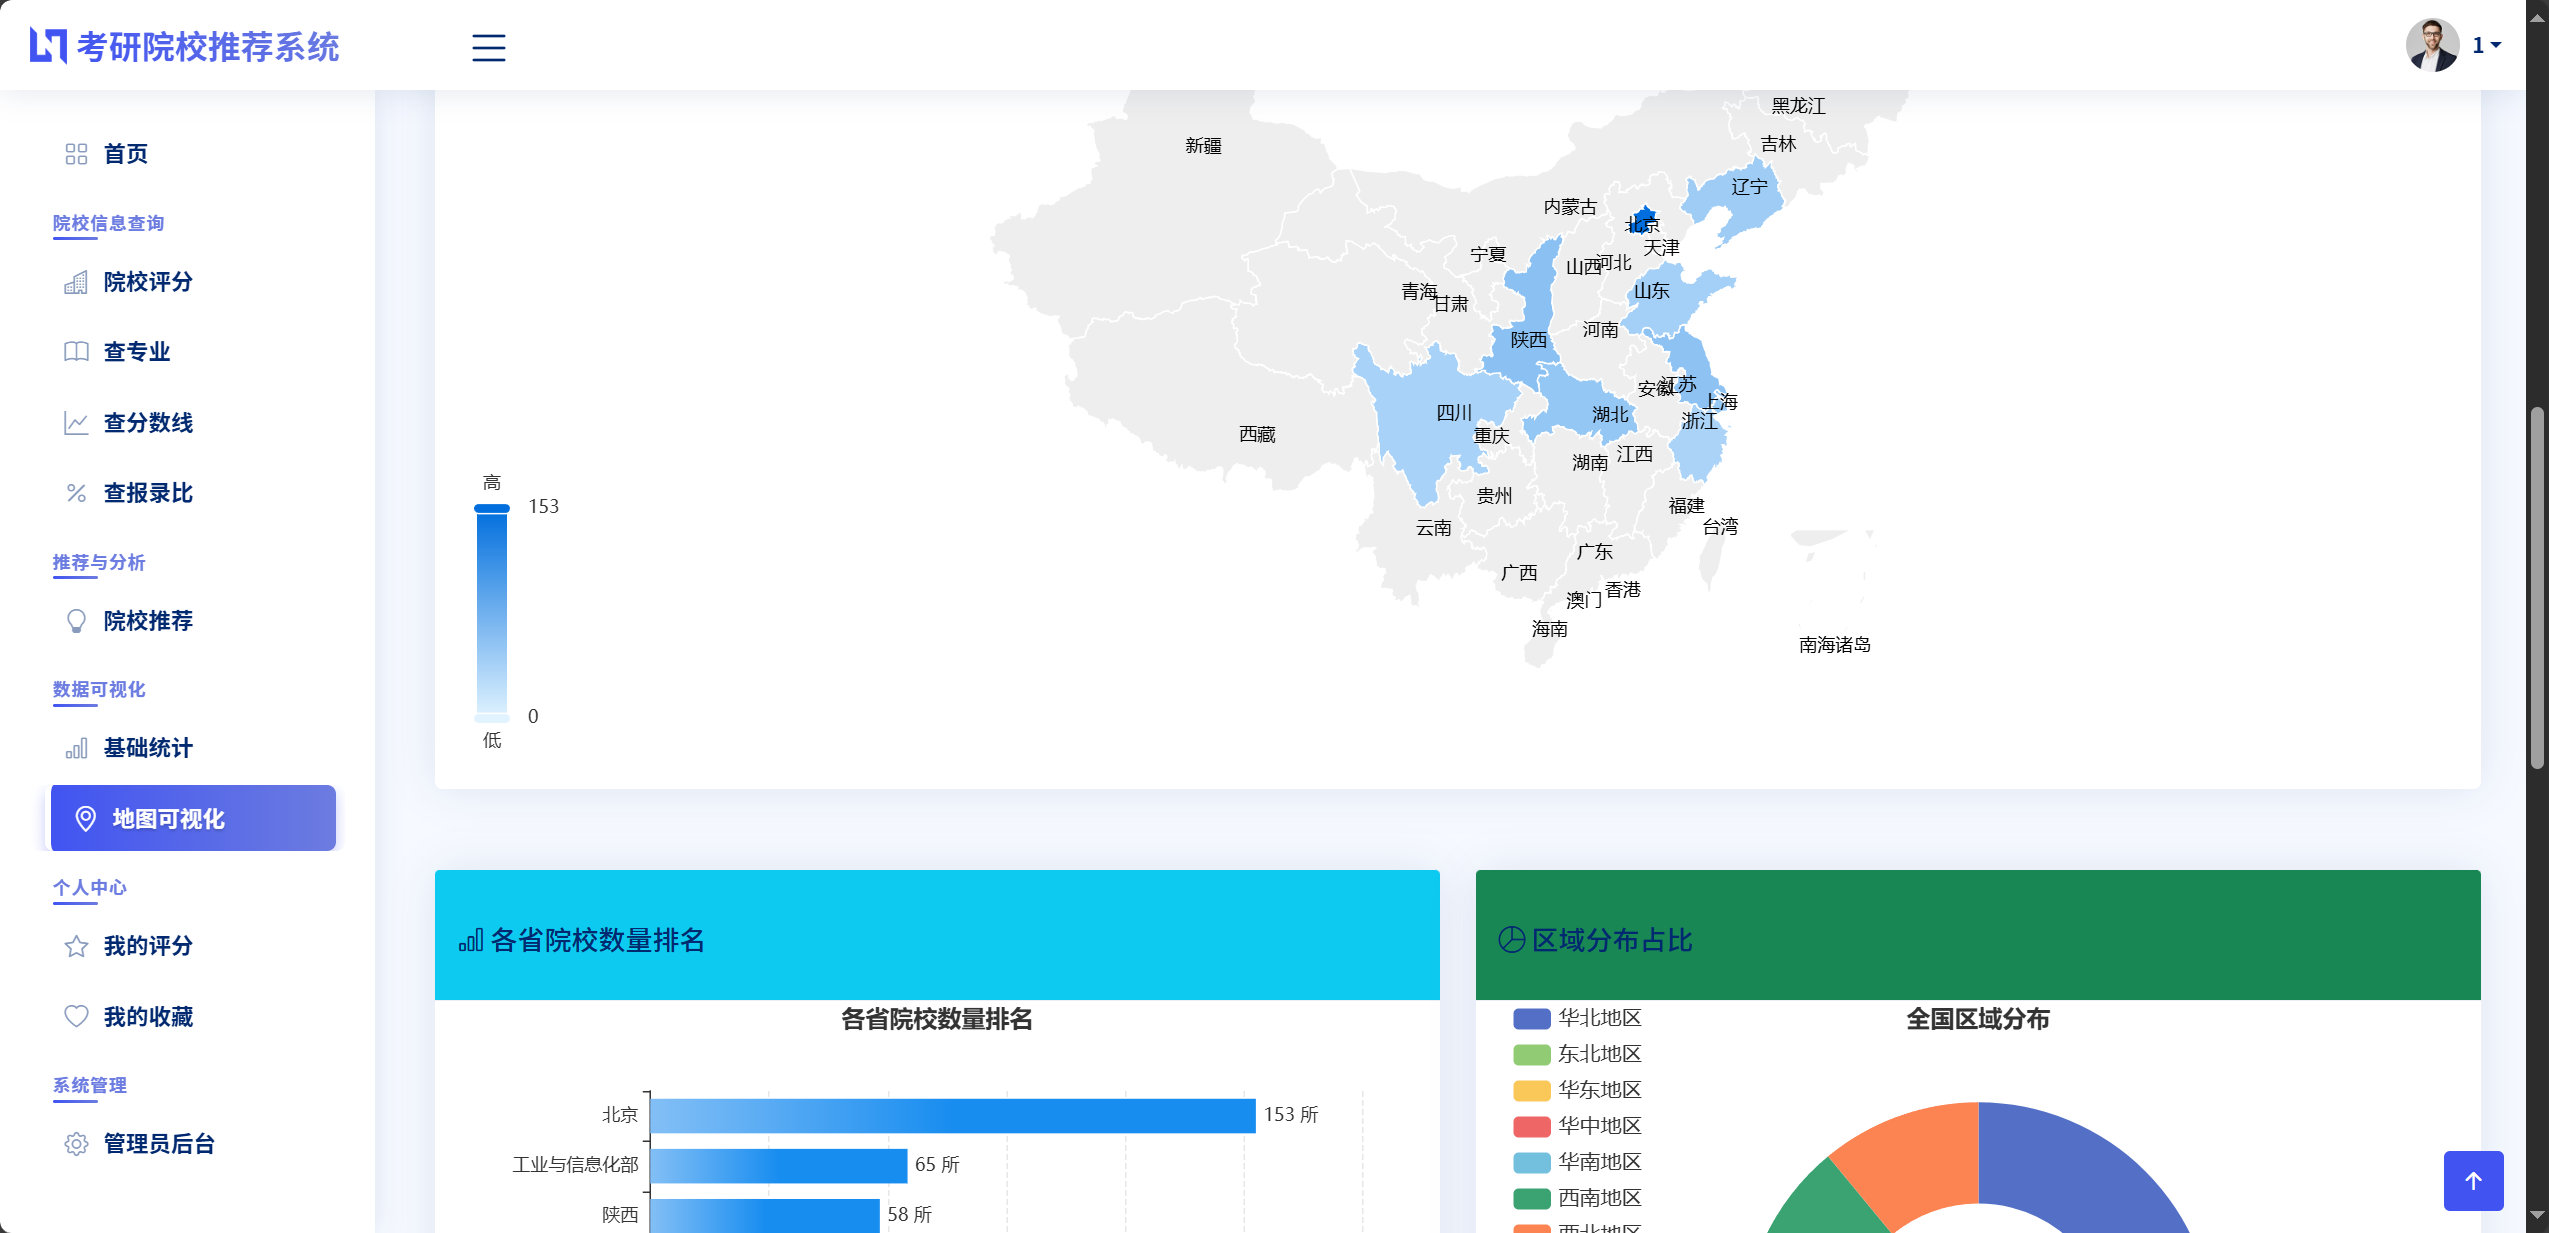2549x1233 pixels.
Task: Click the 地图可视化 map pin icon
Action: click(x=86, y=818)
